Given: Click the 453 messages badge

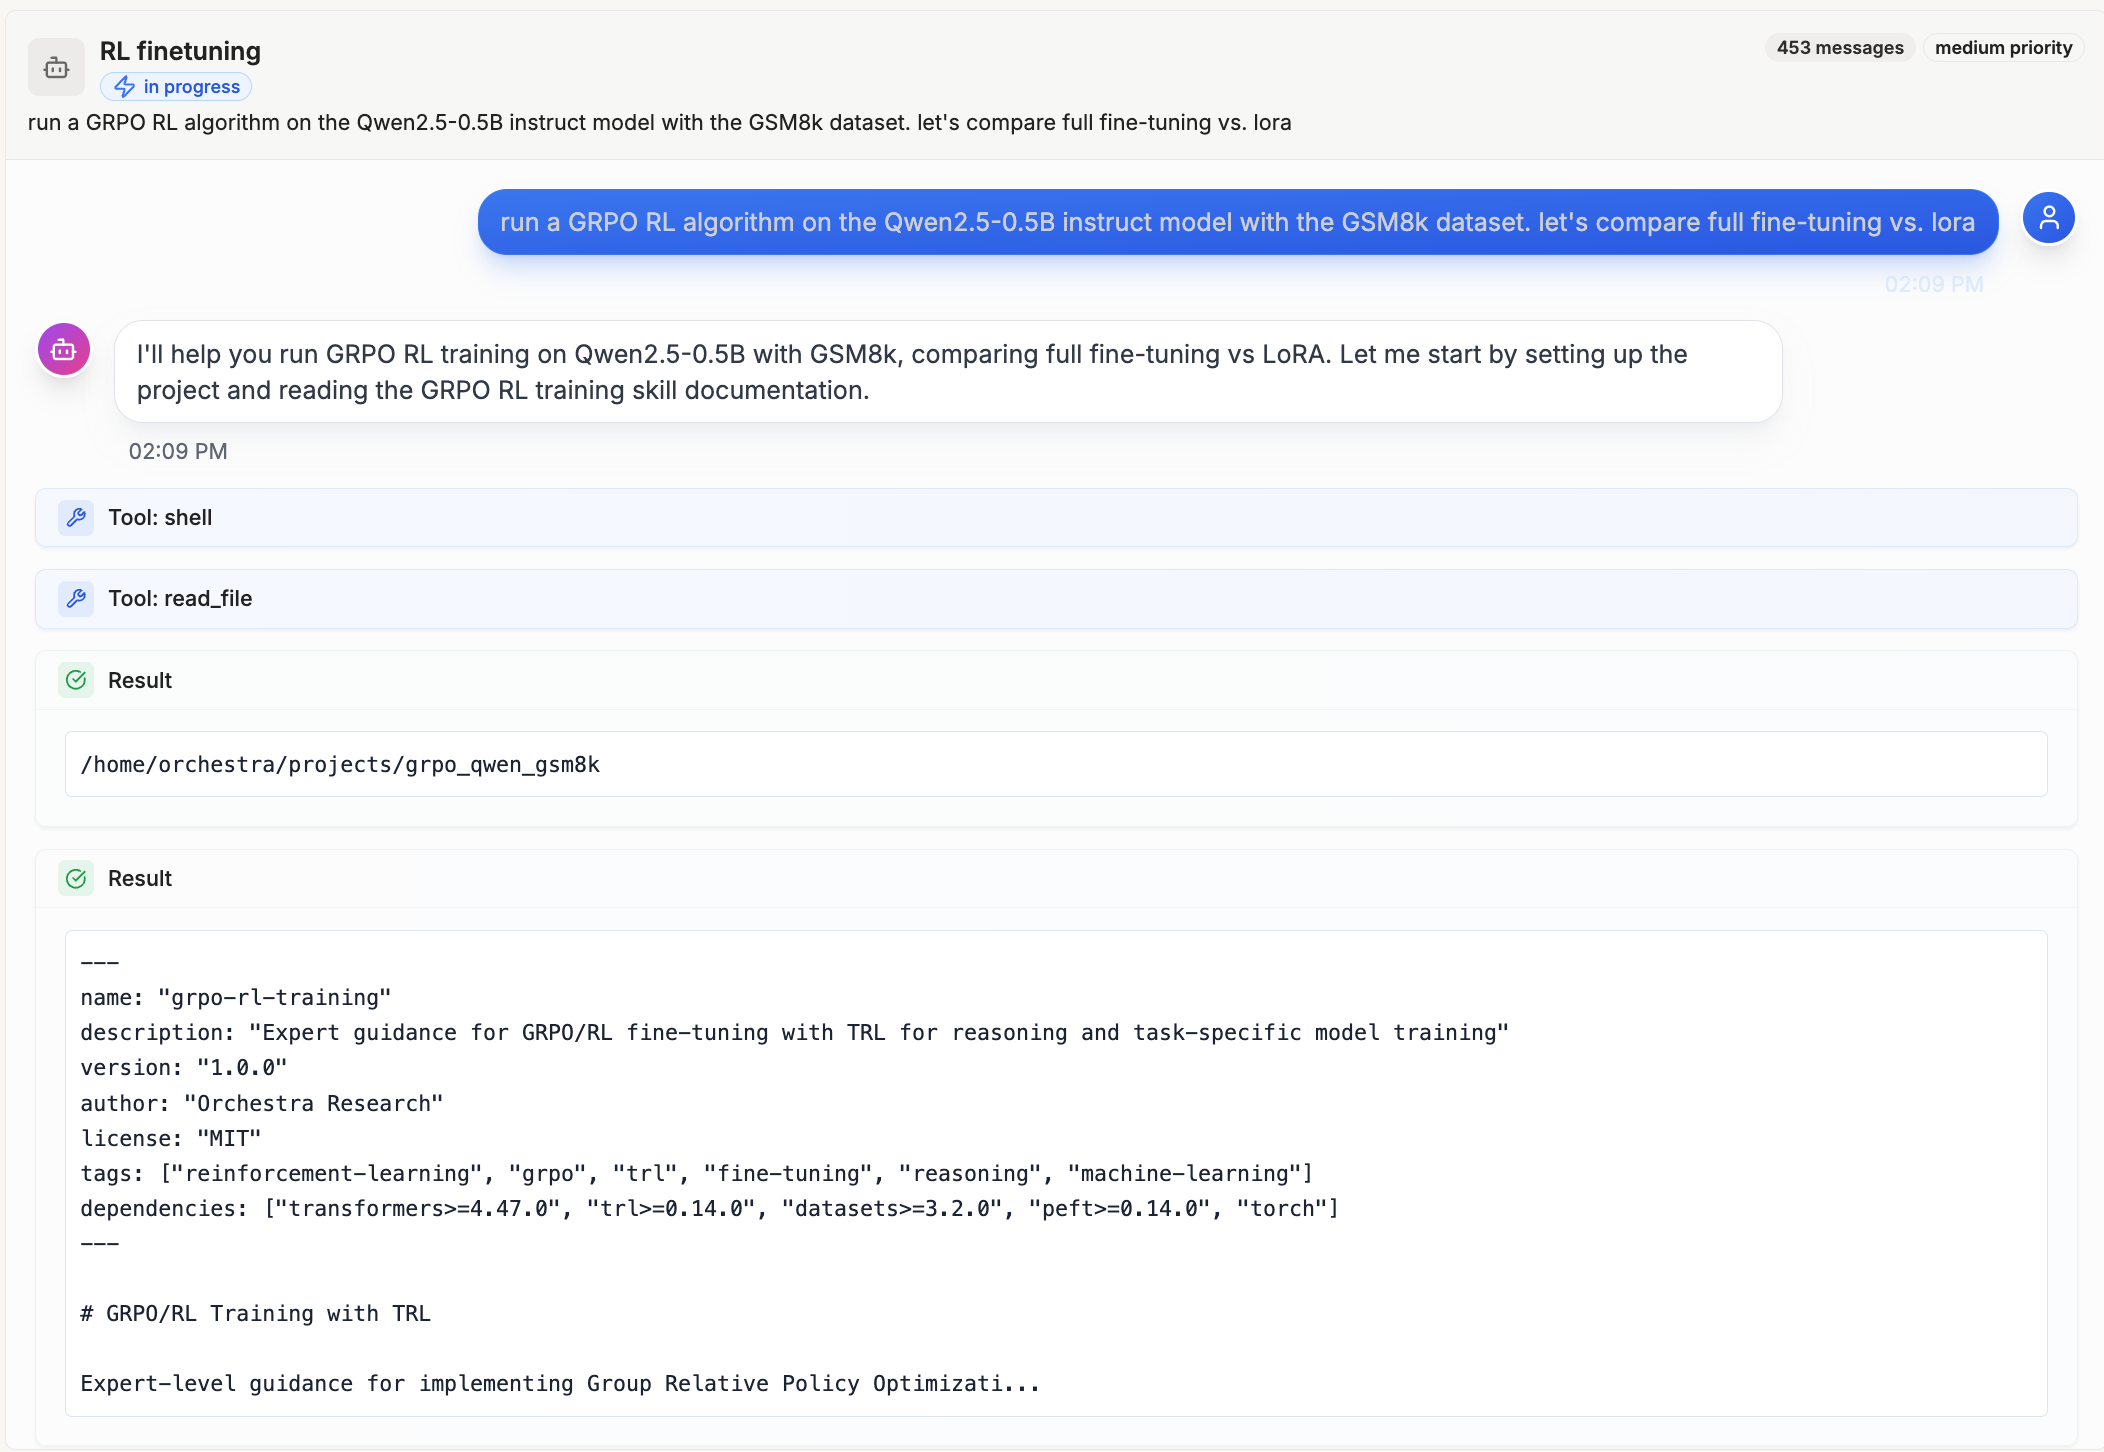Looking at the screenshot, I should 1839,48.
